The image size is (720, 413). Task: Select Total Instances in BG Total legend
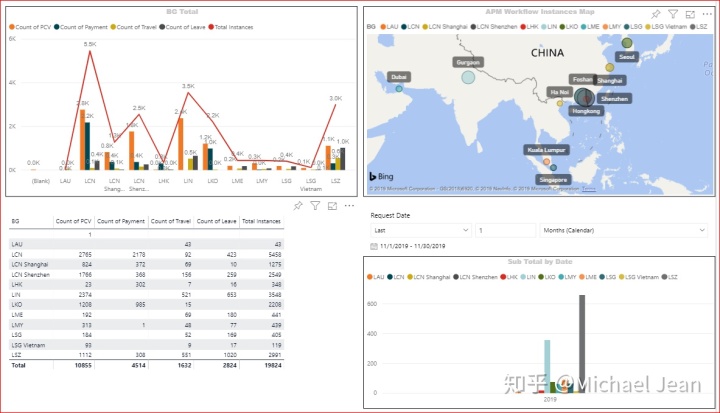pos(231,27)
